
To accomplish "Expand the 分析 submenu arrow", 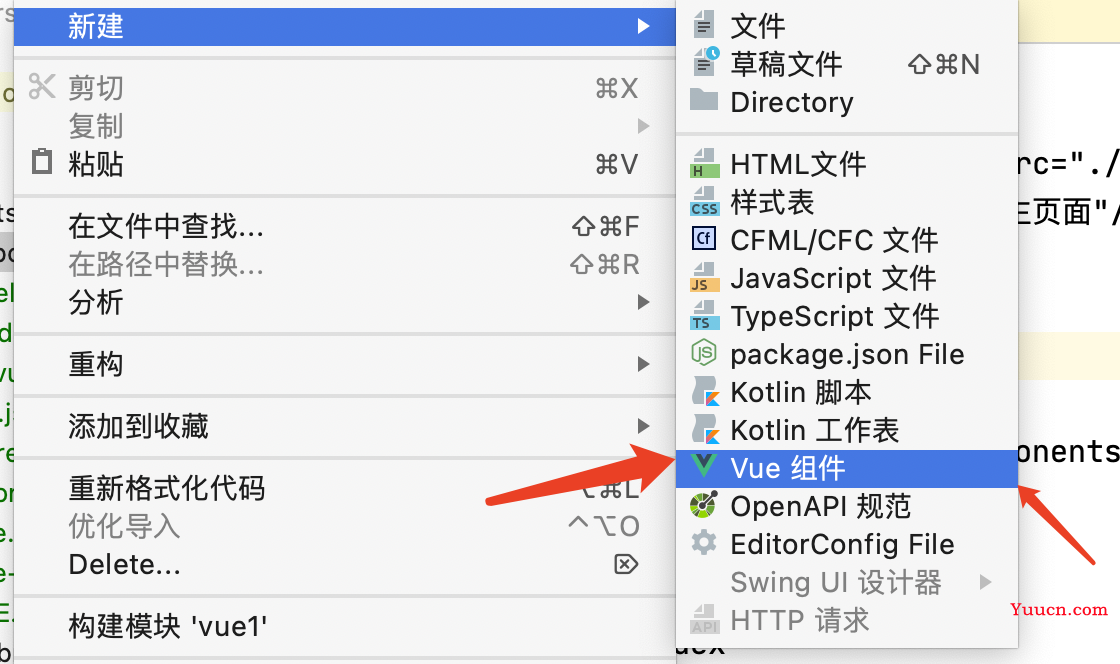I will 643,302.
